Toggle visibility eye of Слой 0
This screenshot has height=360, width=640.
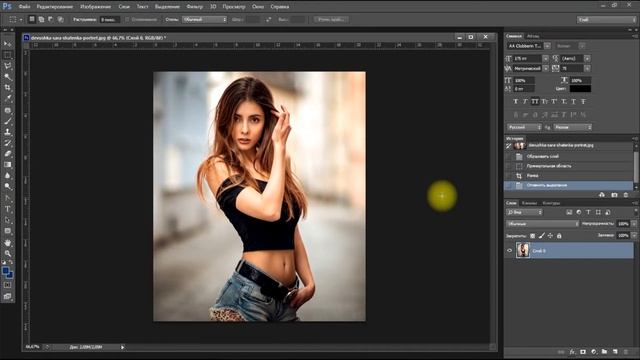(x=509, y=251)
